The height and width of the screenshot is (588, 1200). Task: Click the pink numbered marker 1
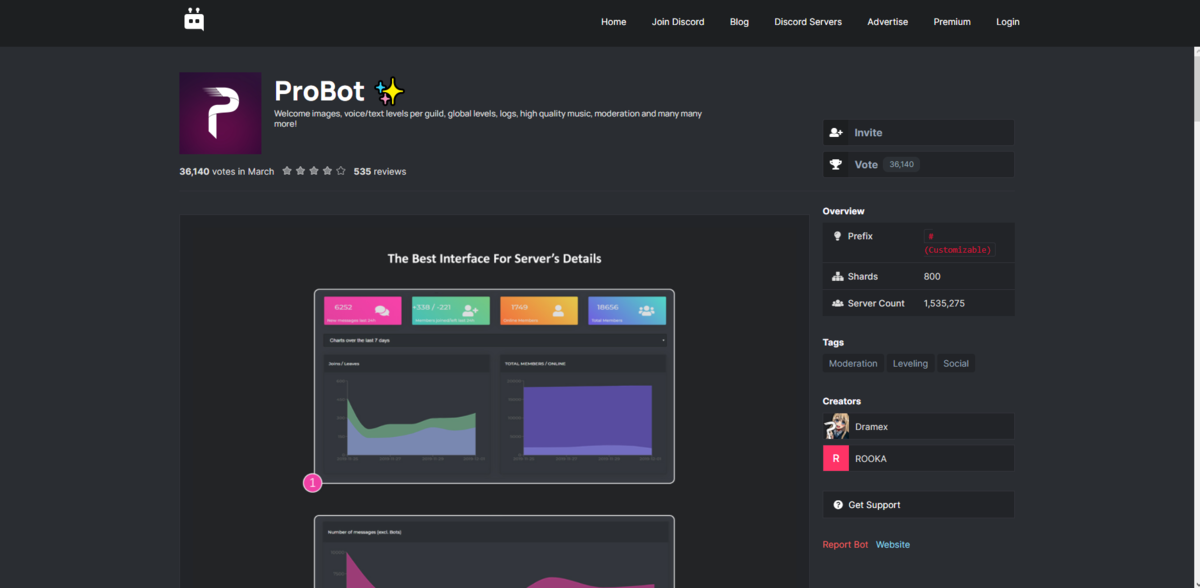click(x=312, y=483)
